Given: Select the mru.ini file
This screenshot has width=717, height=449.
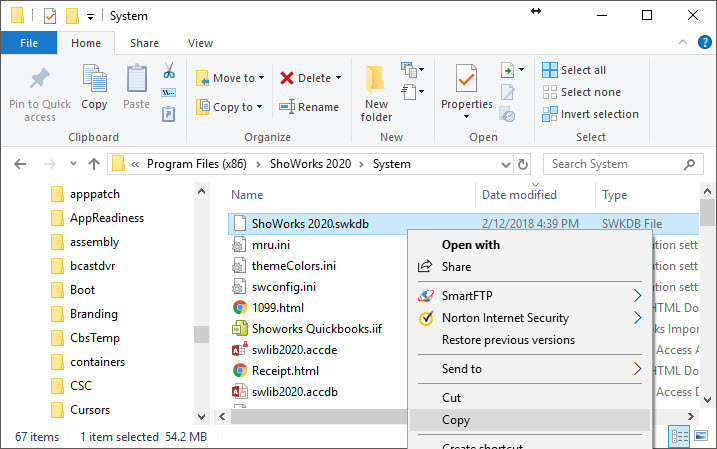Looking at the screenshot, I should tap(271, 245).
